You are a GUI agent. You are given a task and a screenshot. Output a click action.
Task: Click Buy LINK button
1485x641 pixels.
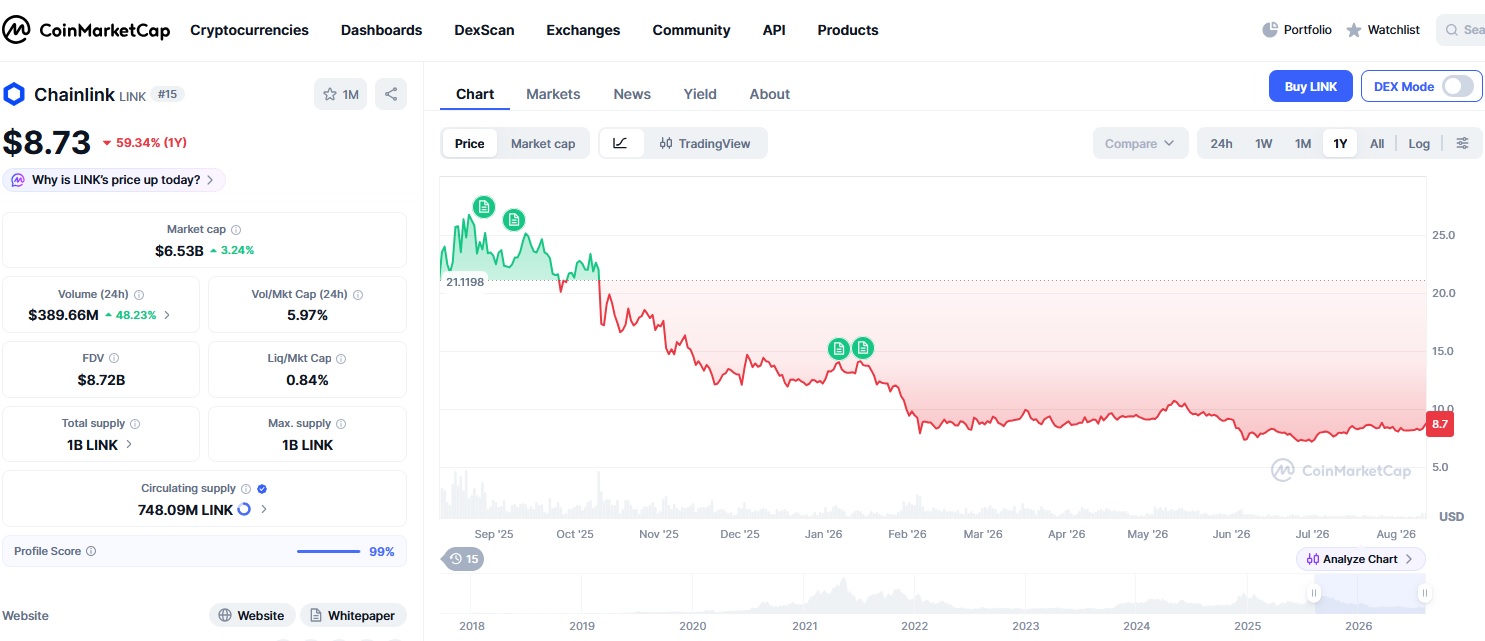pyautogui.click(x=1311, y=86)
